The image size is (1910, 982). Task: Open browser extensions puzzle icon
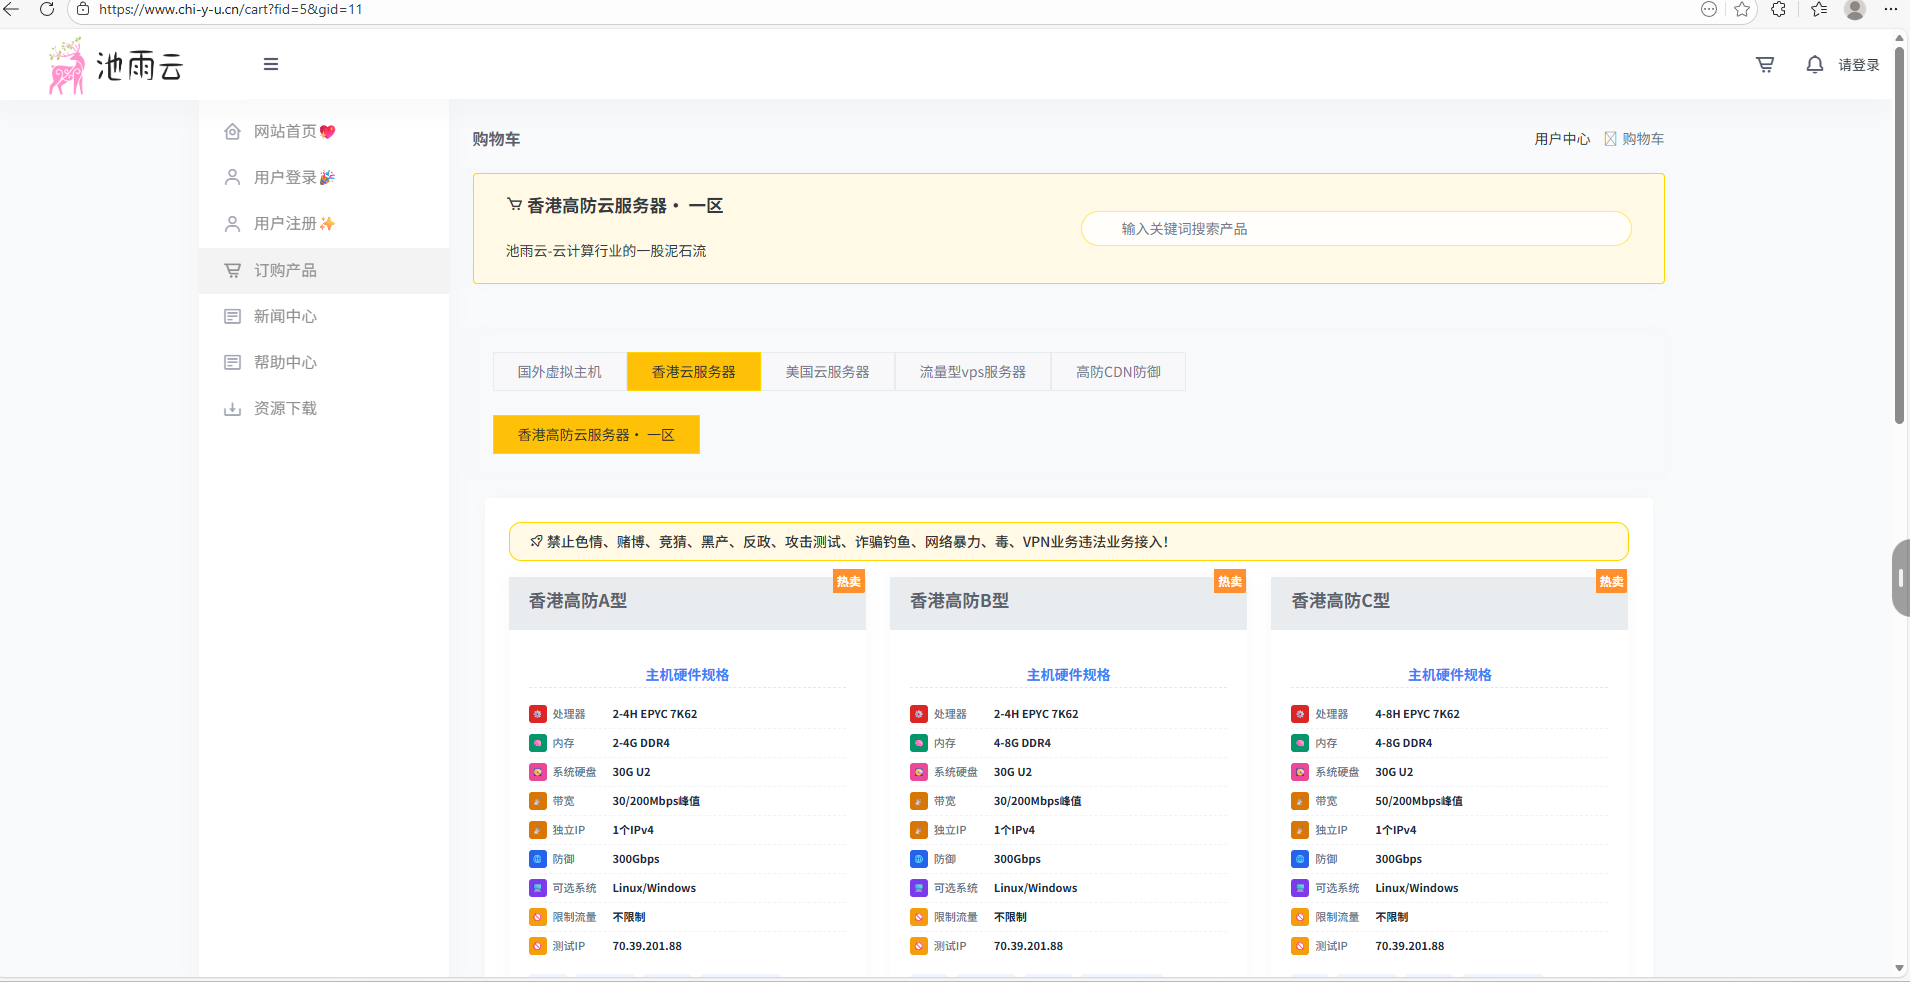click(1778, 9)
